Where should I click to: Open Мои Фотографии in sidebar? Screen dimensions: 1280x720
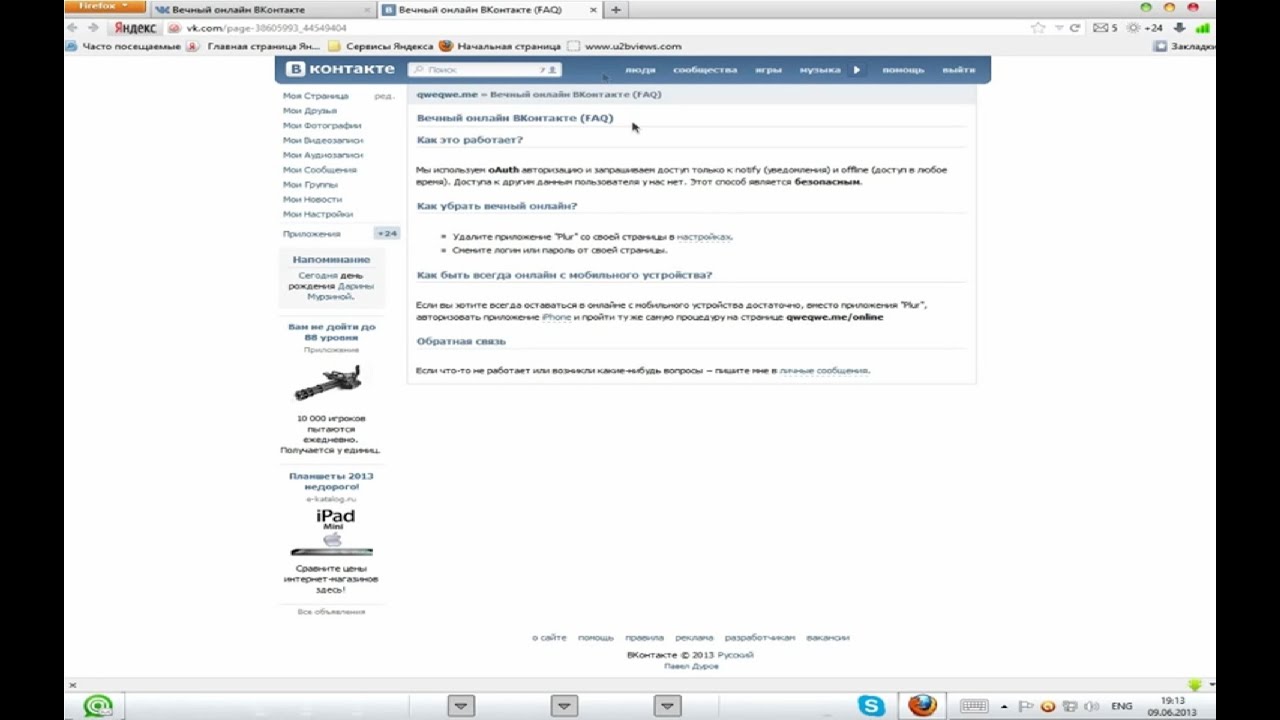pyautogui.click(x=322, y=126)
